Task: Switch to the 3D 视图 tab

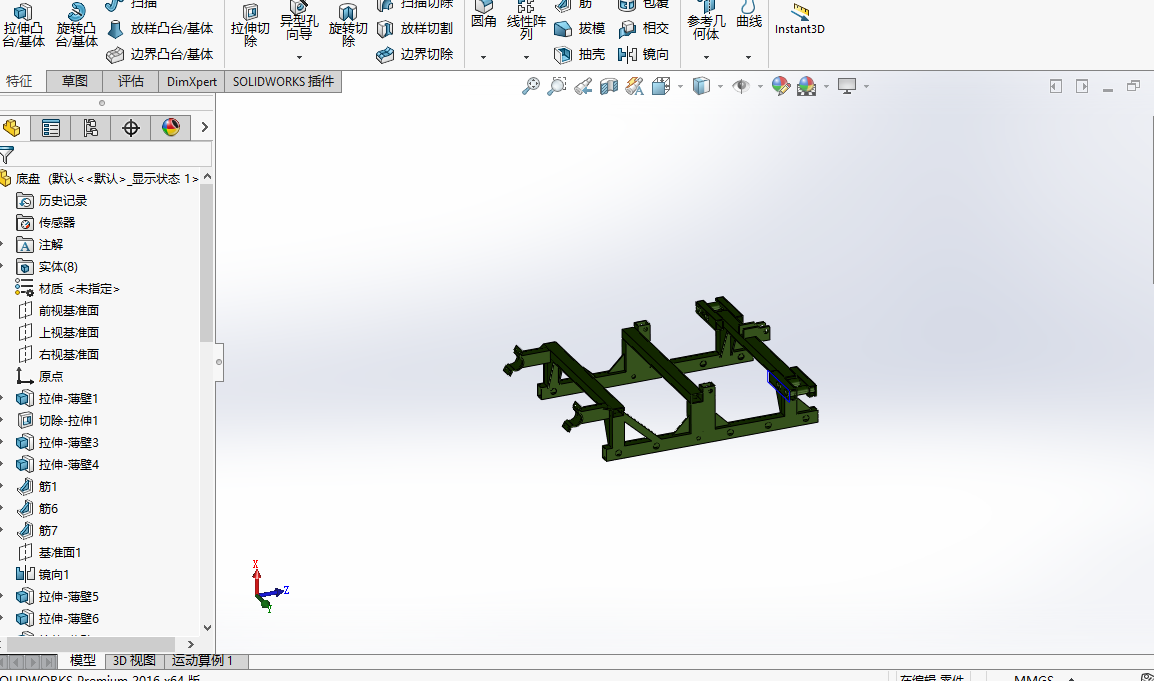Action: 135,660
